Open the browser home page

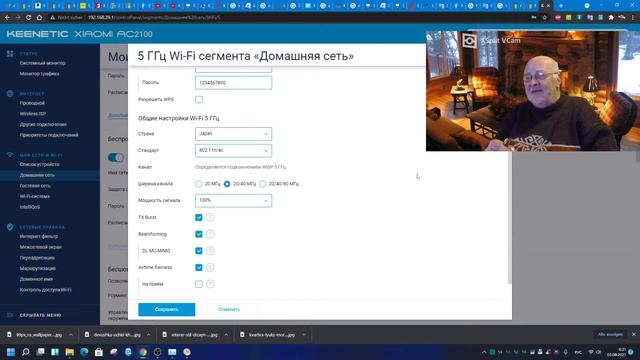[39, 18]
